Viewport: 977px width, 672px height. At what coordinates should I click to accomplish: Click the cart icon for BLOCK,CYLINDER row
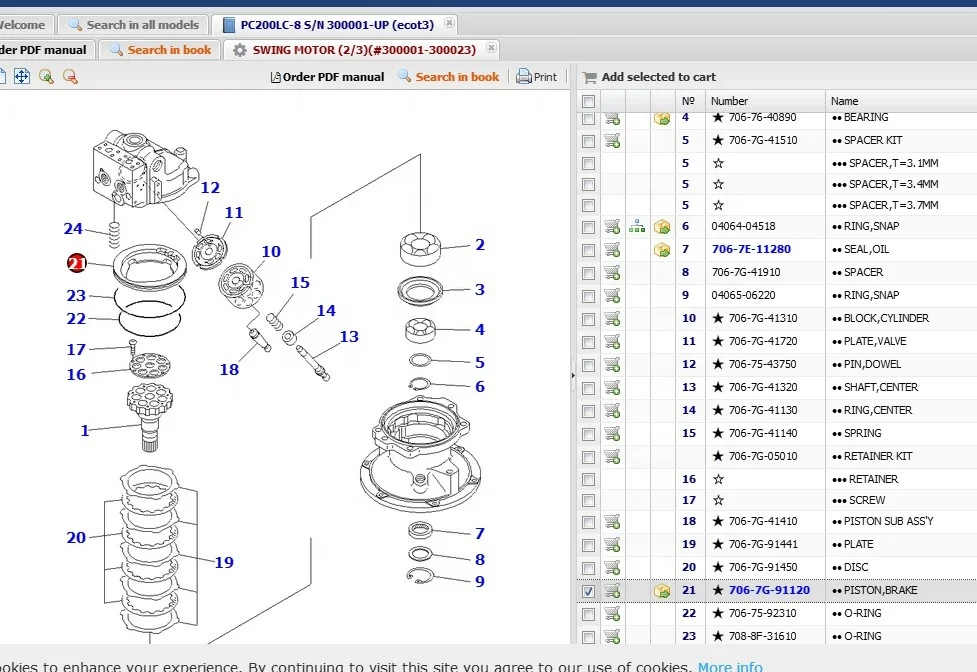pos(612,318)
